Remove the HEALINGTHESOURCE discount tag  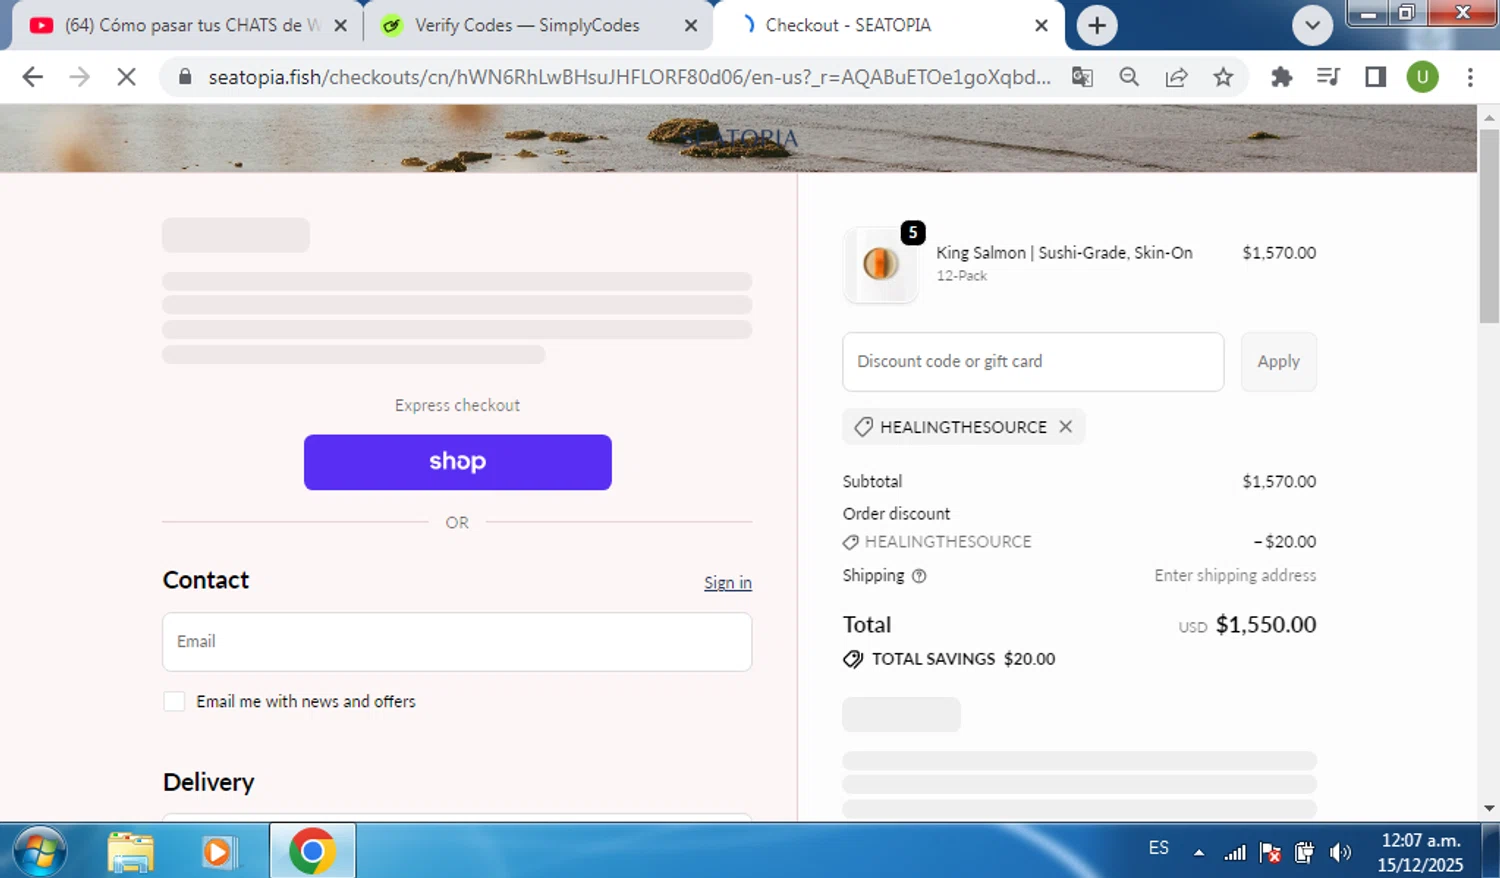(x=1065, y=427)
